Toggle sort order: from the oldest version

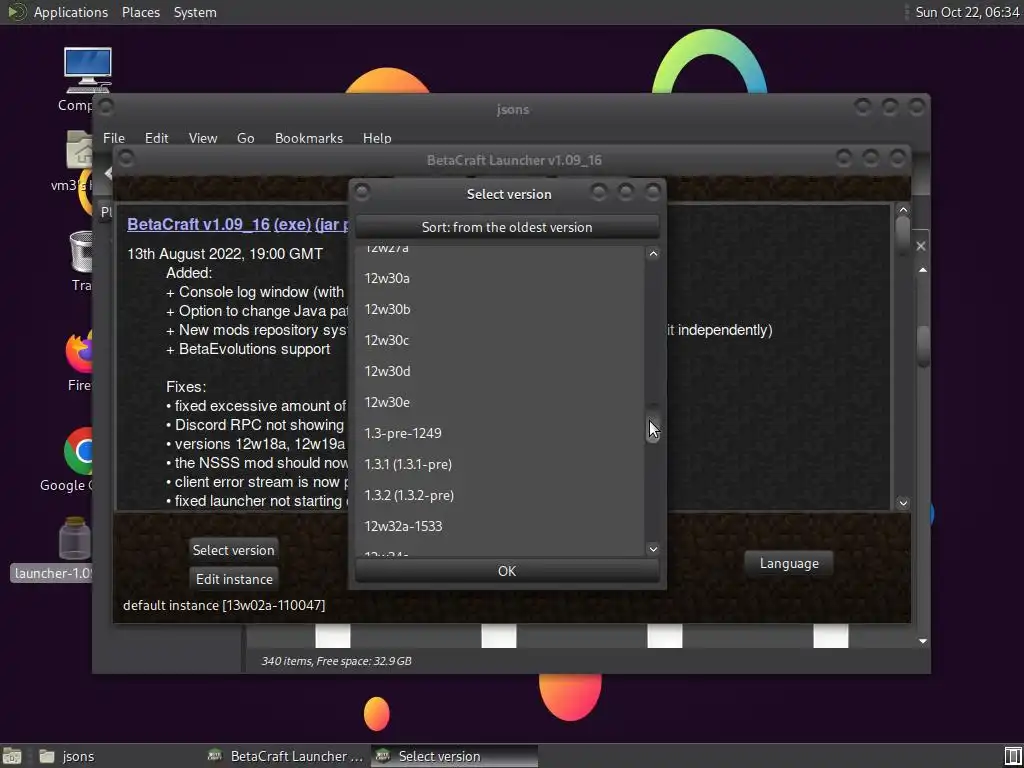pyautogui.click(x=507, y=227)
